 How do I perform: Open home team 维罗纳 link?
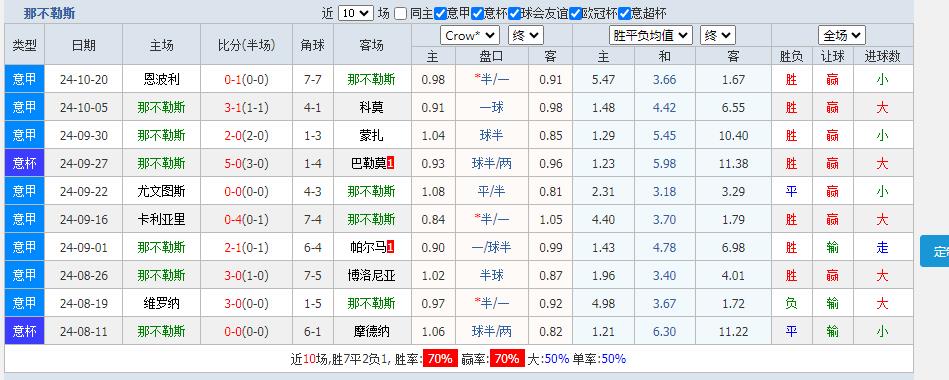click(162, 303)
